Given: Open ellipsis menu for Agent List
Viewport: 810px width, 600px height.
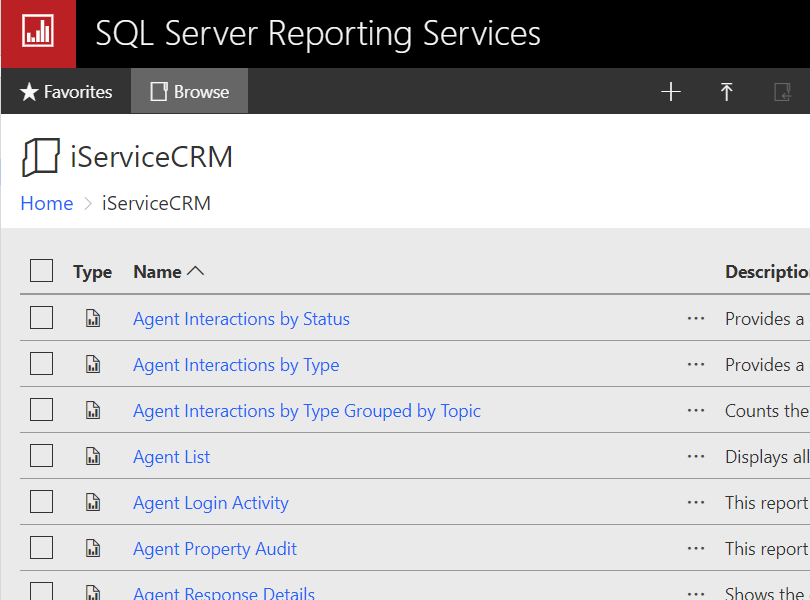Looking at the screenshot, I should click(x=696, y=456).
